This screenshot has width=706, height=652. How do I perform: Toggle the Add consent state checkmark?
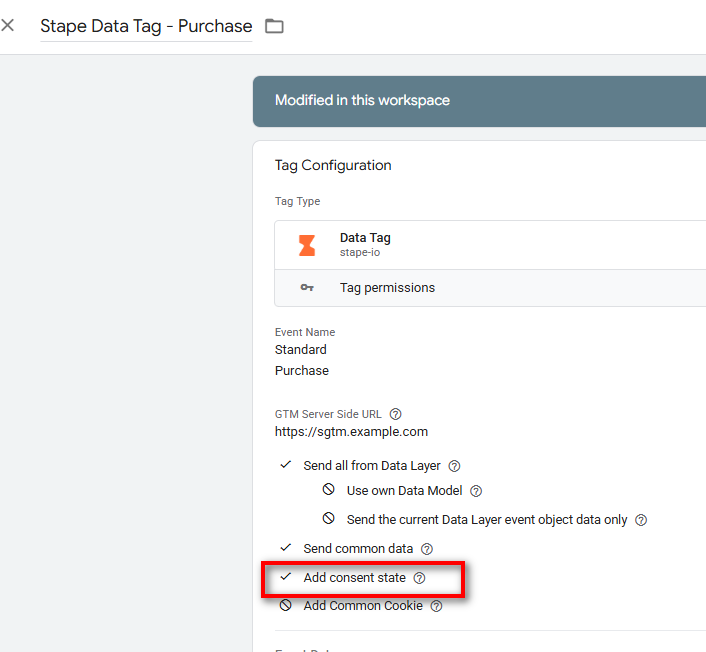(x=286, y=577)
